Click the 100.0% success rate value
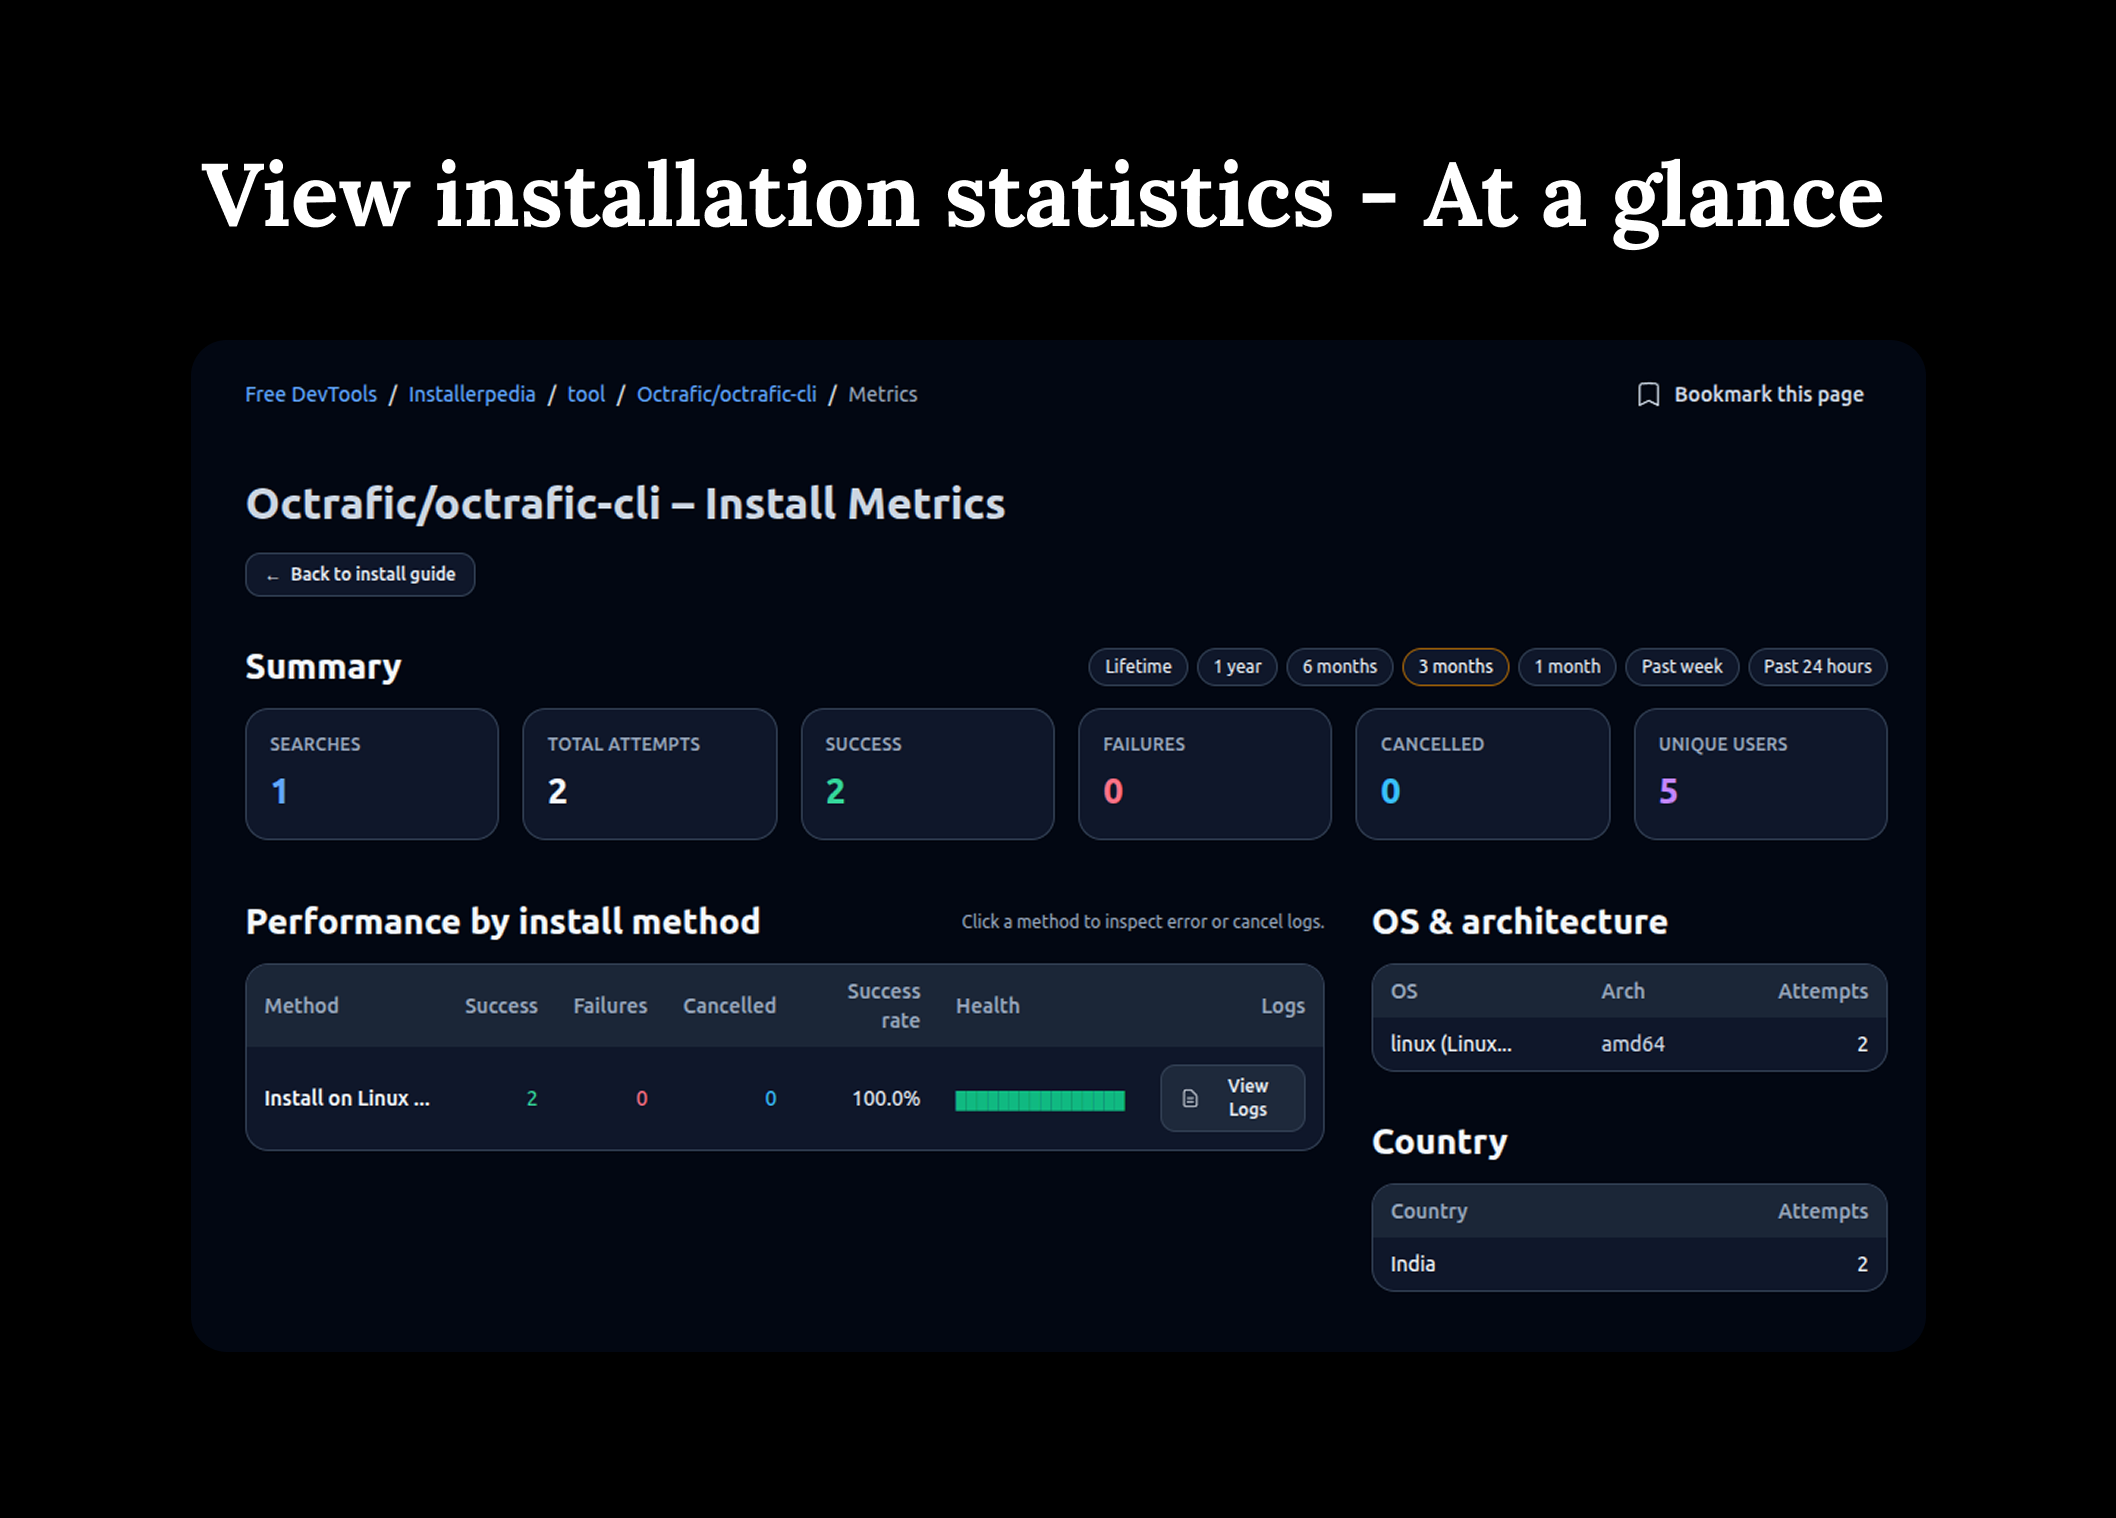 click(x=886, y=1098)
